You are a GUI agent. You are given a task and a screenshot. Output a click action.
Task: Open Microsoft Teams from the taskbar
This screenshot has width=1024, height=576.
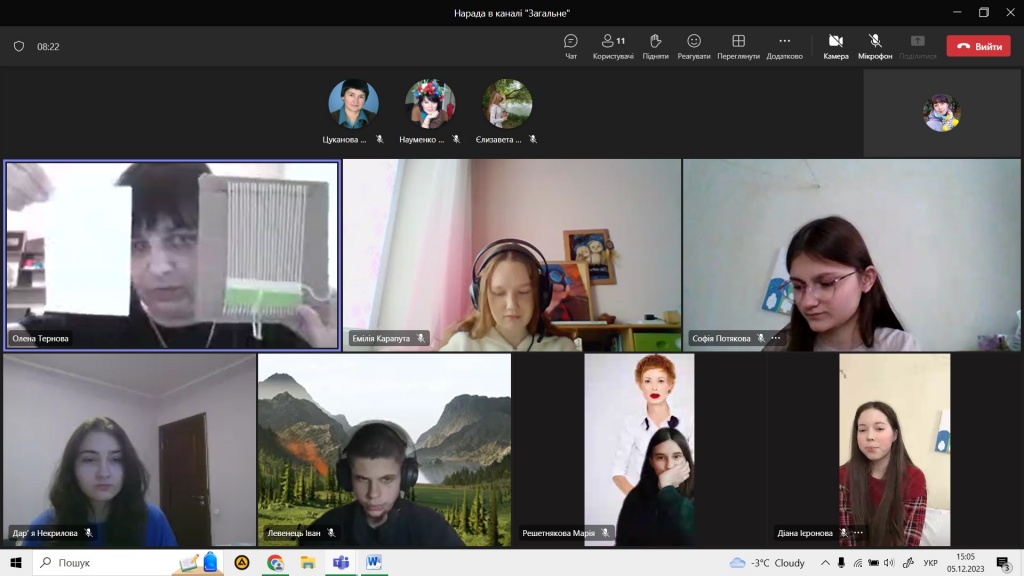[340, 562]
